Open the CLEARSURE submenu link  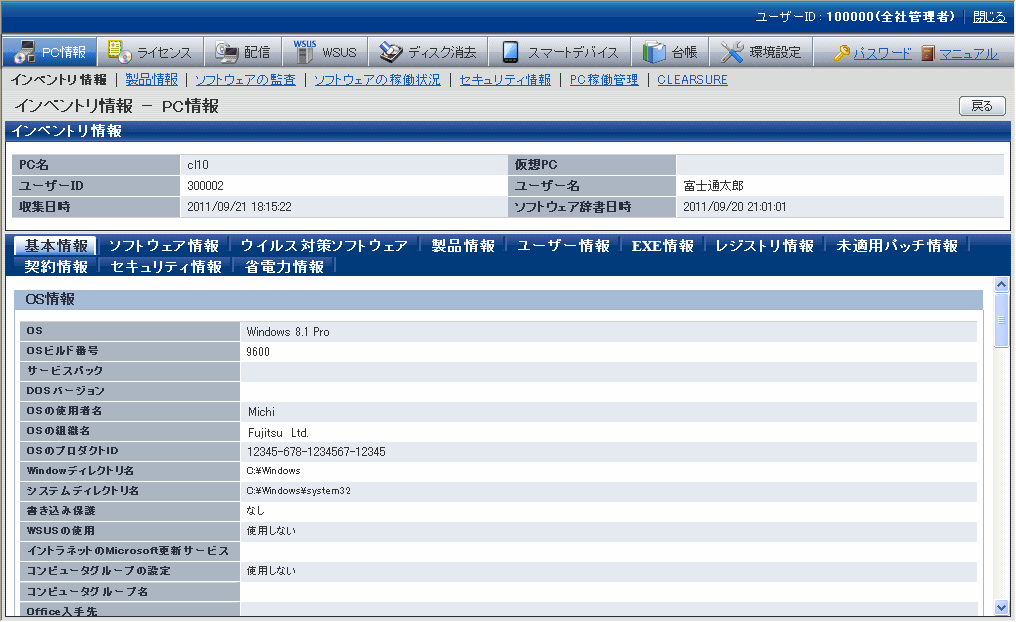point(692,80)
